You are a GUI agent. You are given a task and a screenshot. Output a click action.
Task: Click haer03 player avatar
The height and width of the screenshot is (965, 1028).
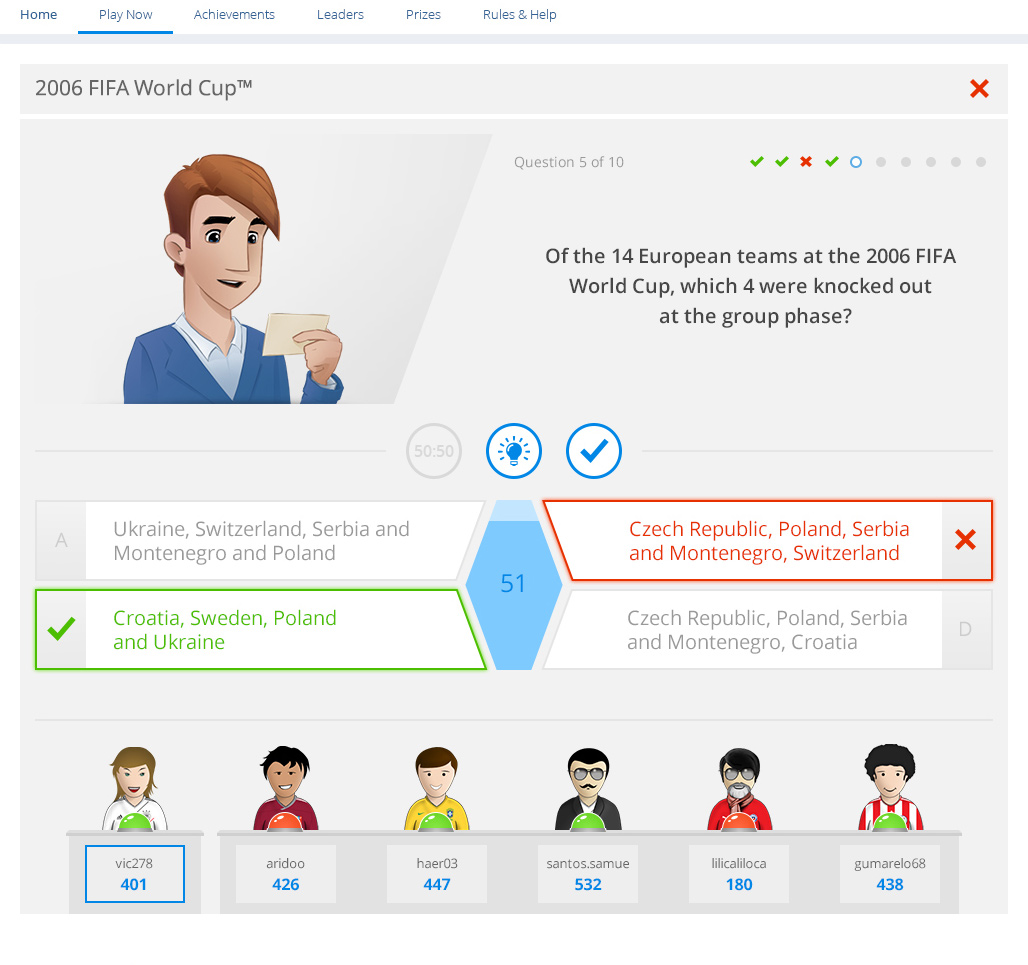click(x=437, y=788)
